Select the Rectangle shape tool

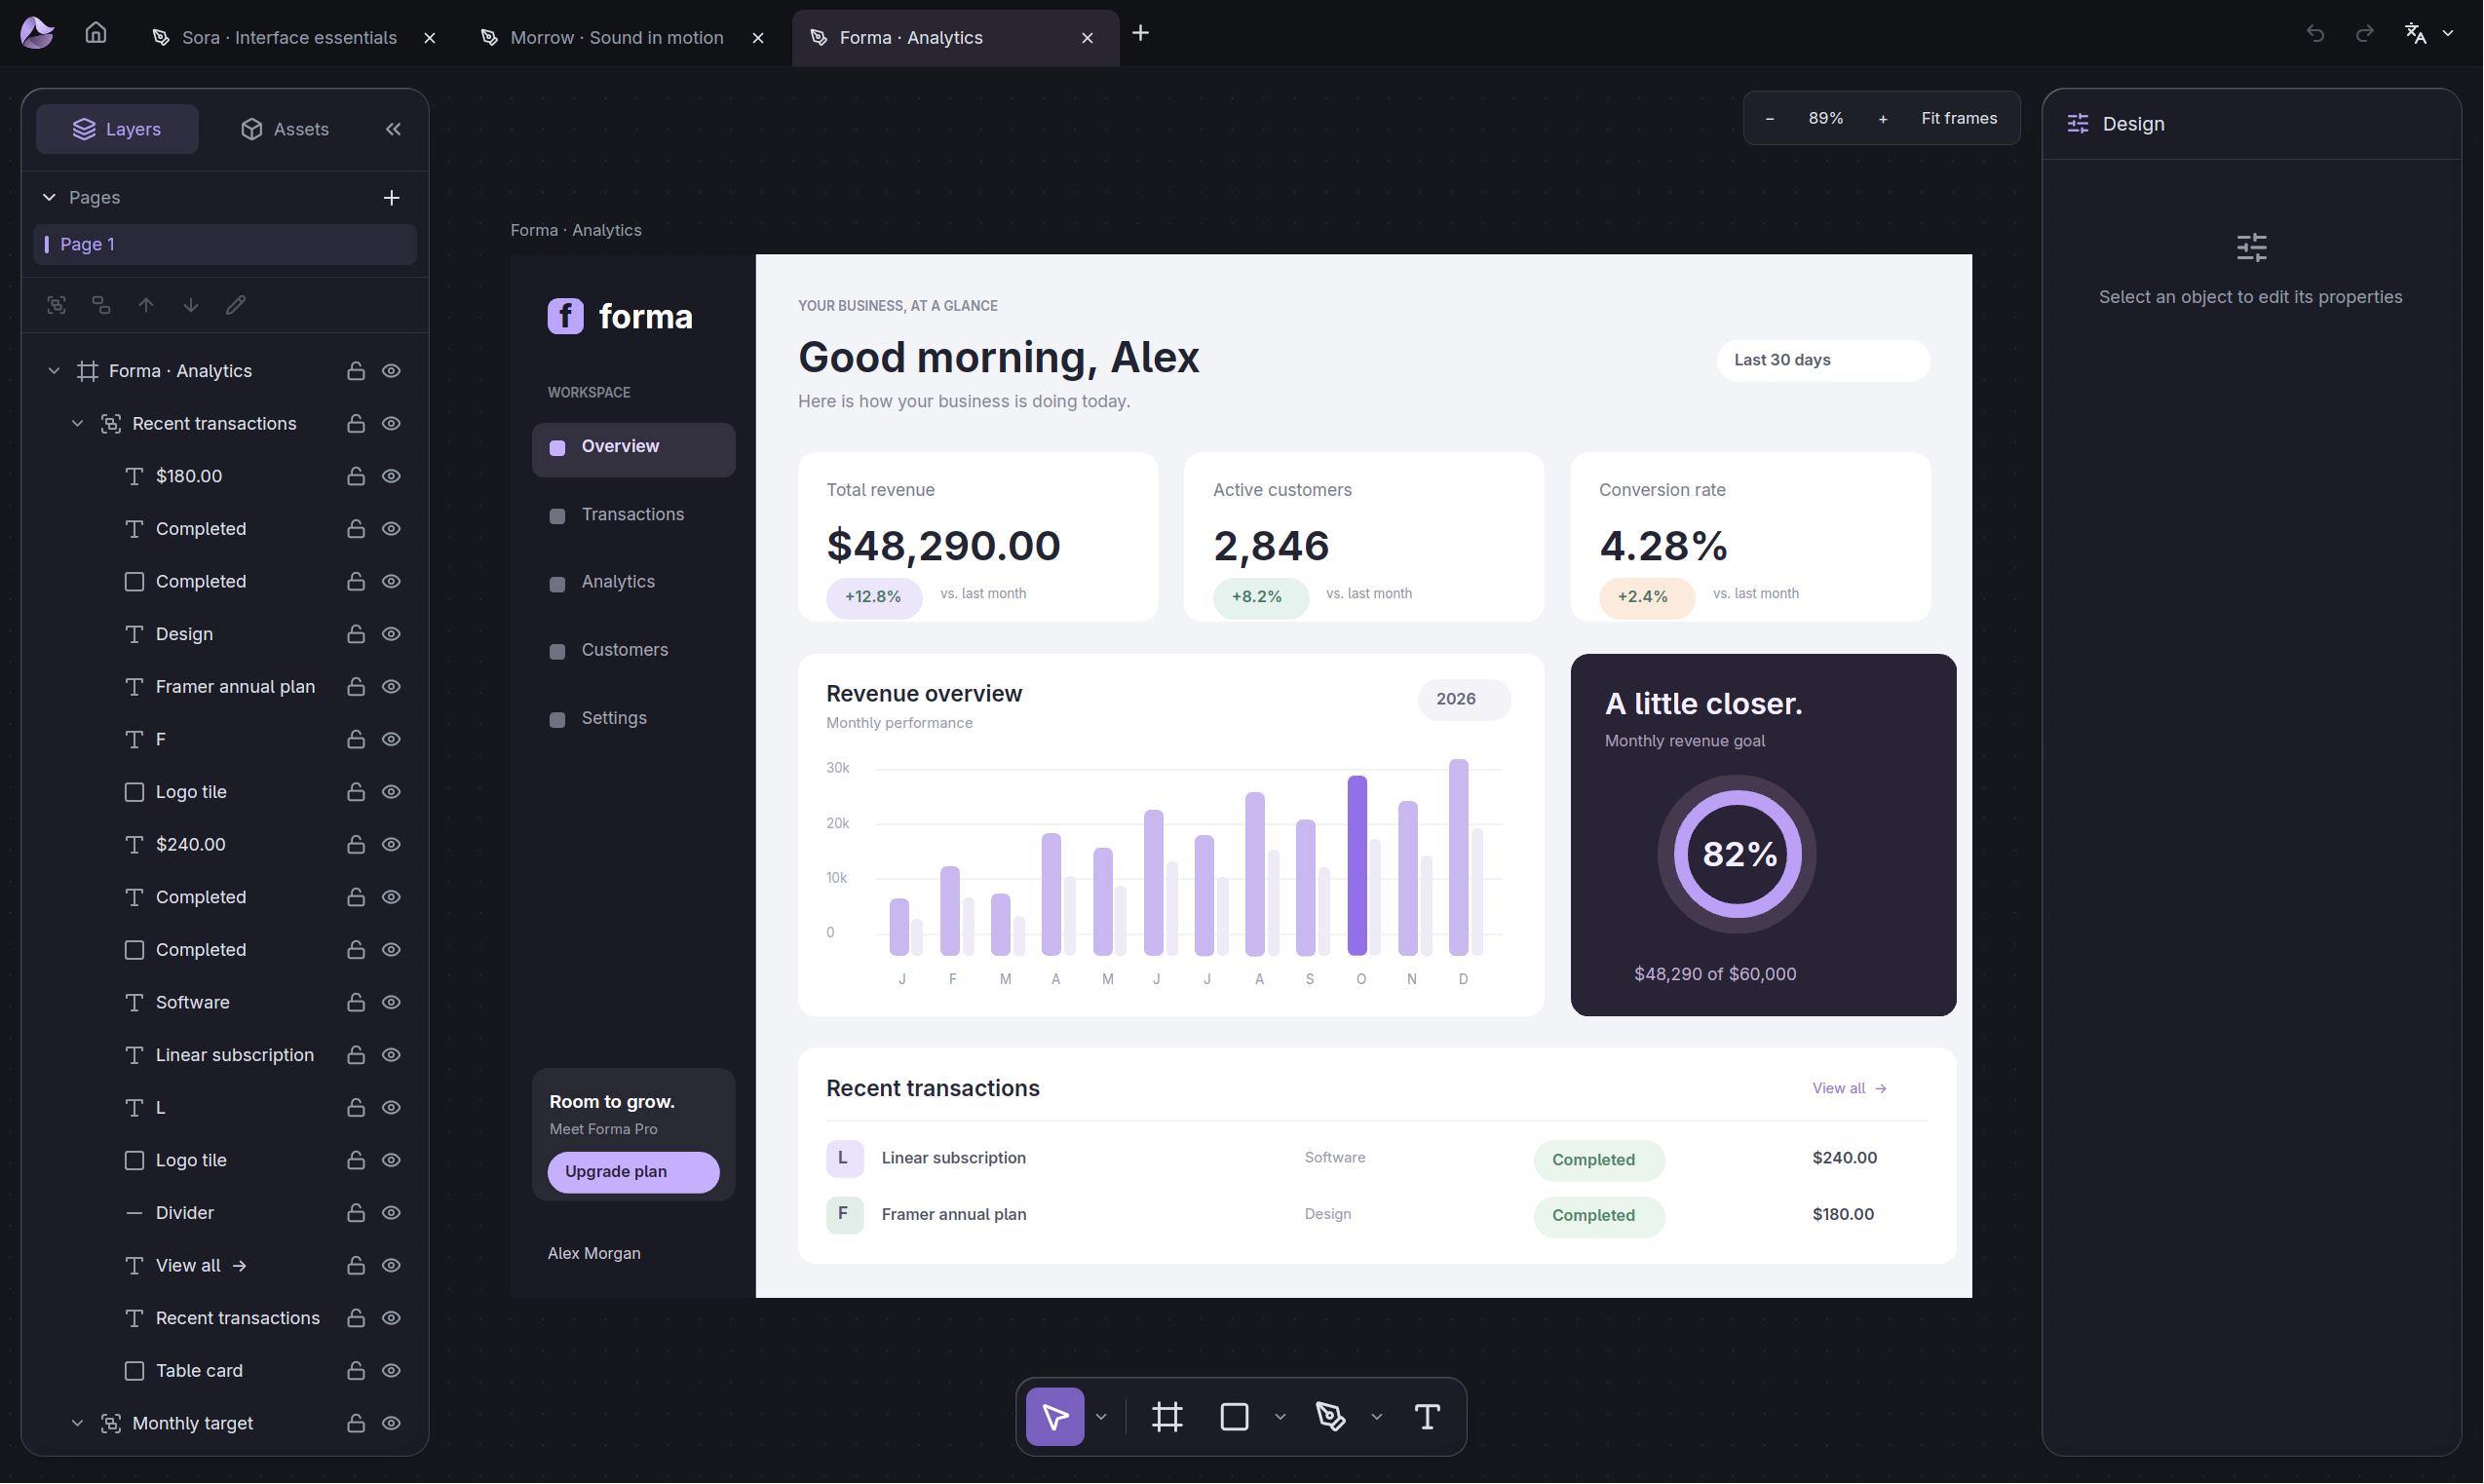pyautogui.click(x=1235, y=1417)
